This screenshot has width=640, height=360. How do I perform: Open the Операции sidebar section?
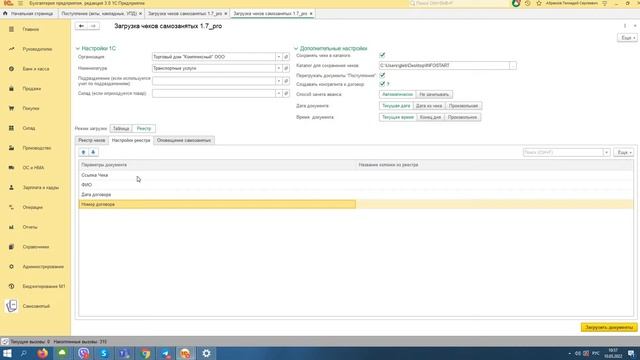click(33, 207)
